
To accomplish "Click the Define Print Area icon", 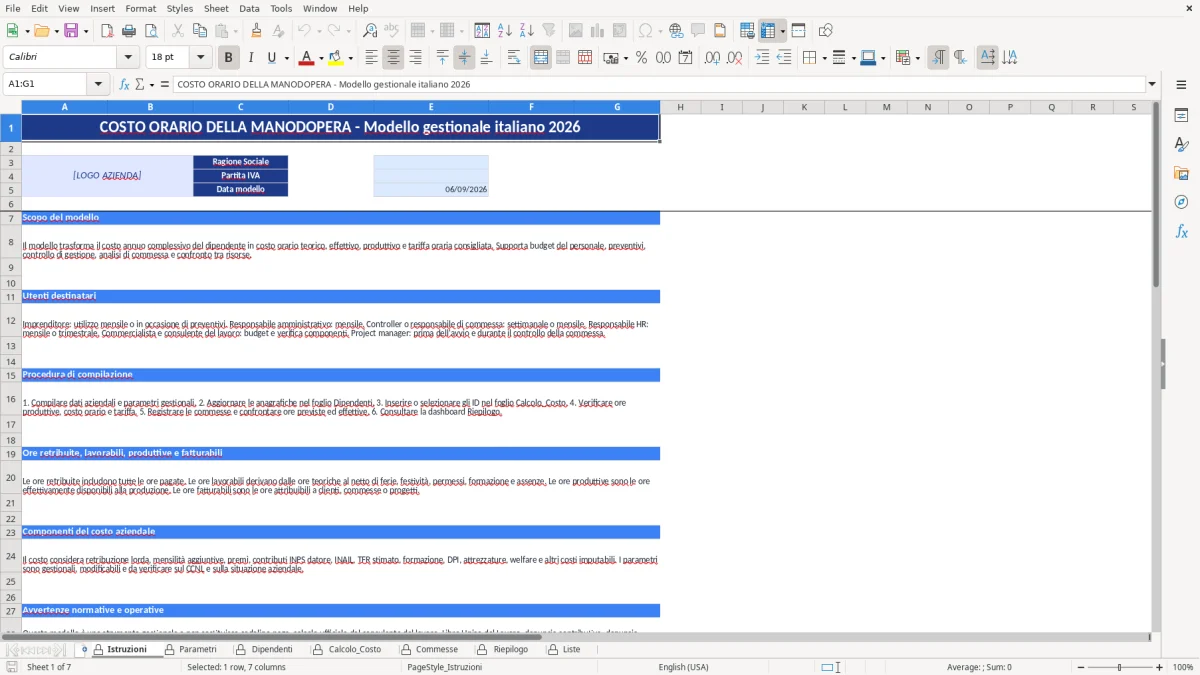I will click(748, 31).
